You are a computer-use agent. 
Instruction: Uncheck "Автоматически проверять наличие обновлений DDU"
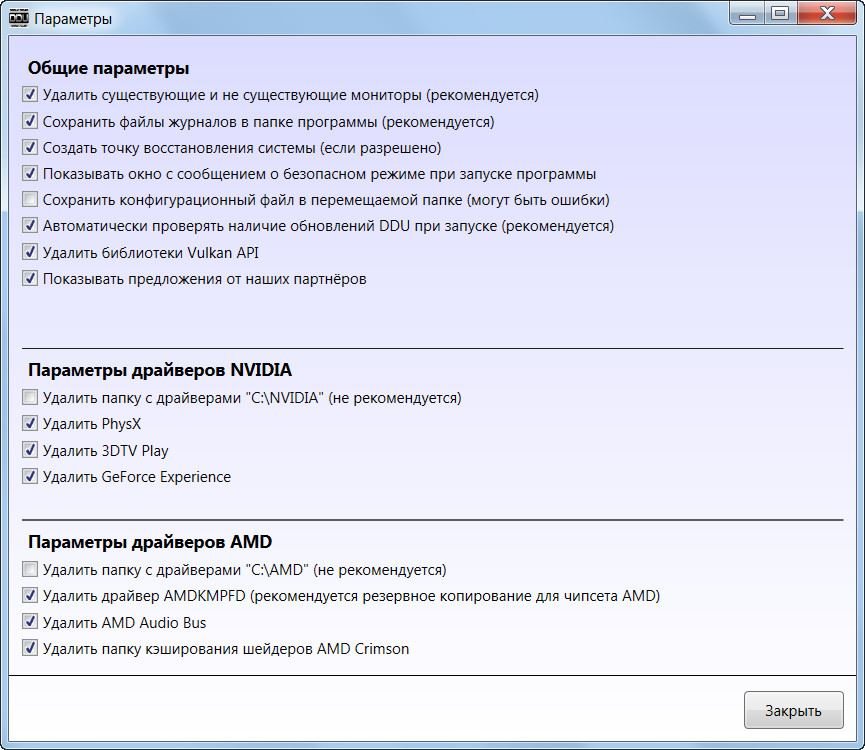pyautogui.click(x=30, y=226)
